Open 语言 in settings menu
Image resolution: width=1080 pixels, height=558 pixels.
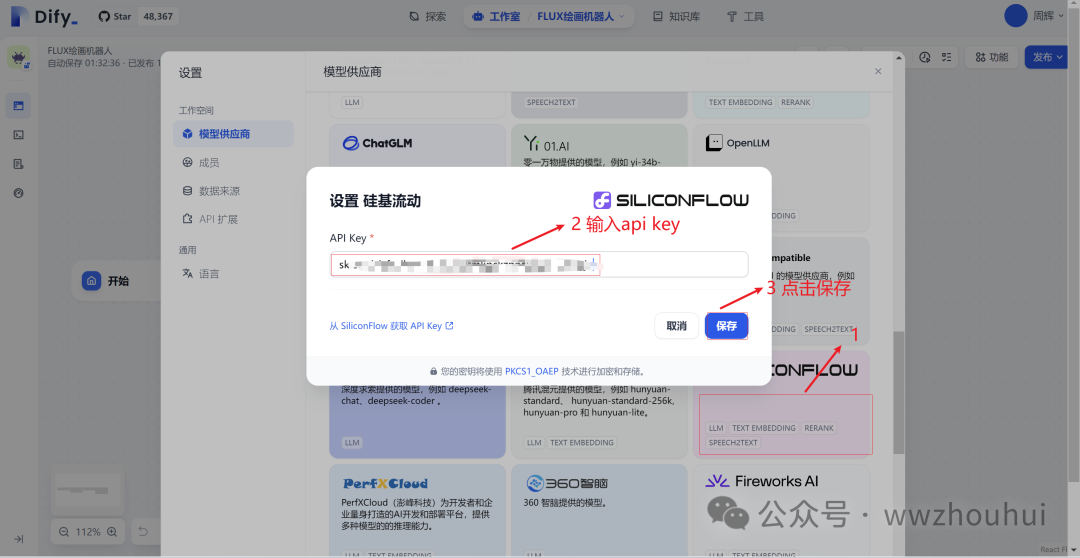[233, 273]
